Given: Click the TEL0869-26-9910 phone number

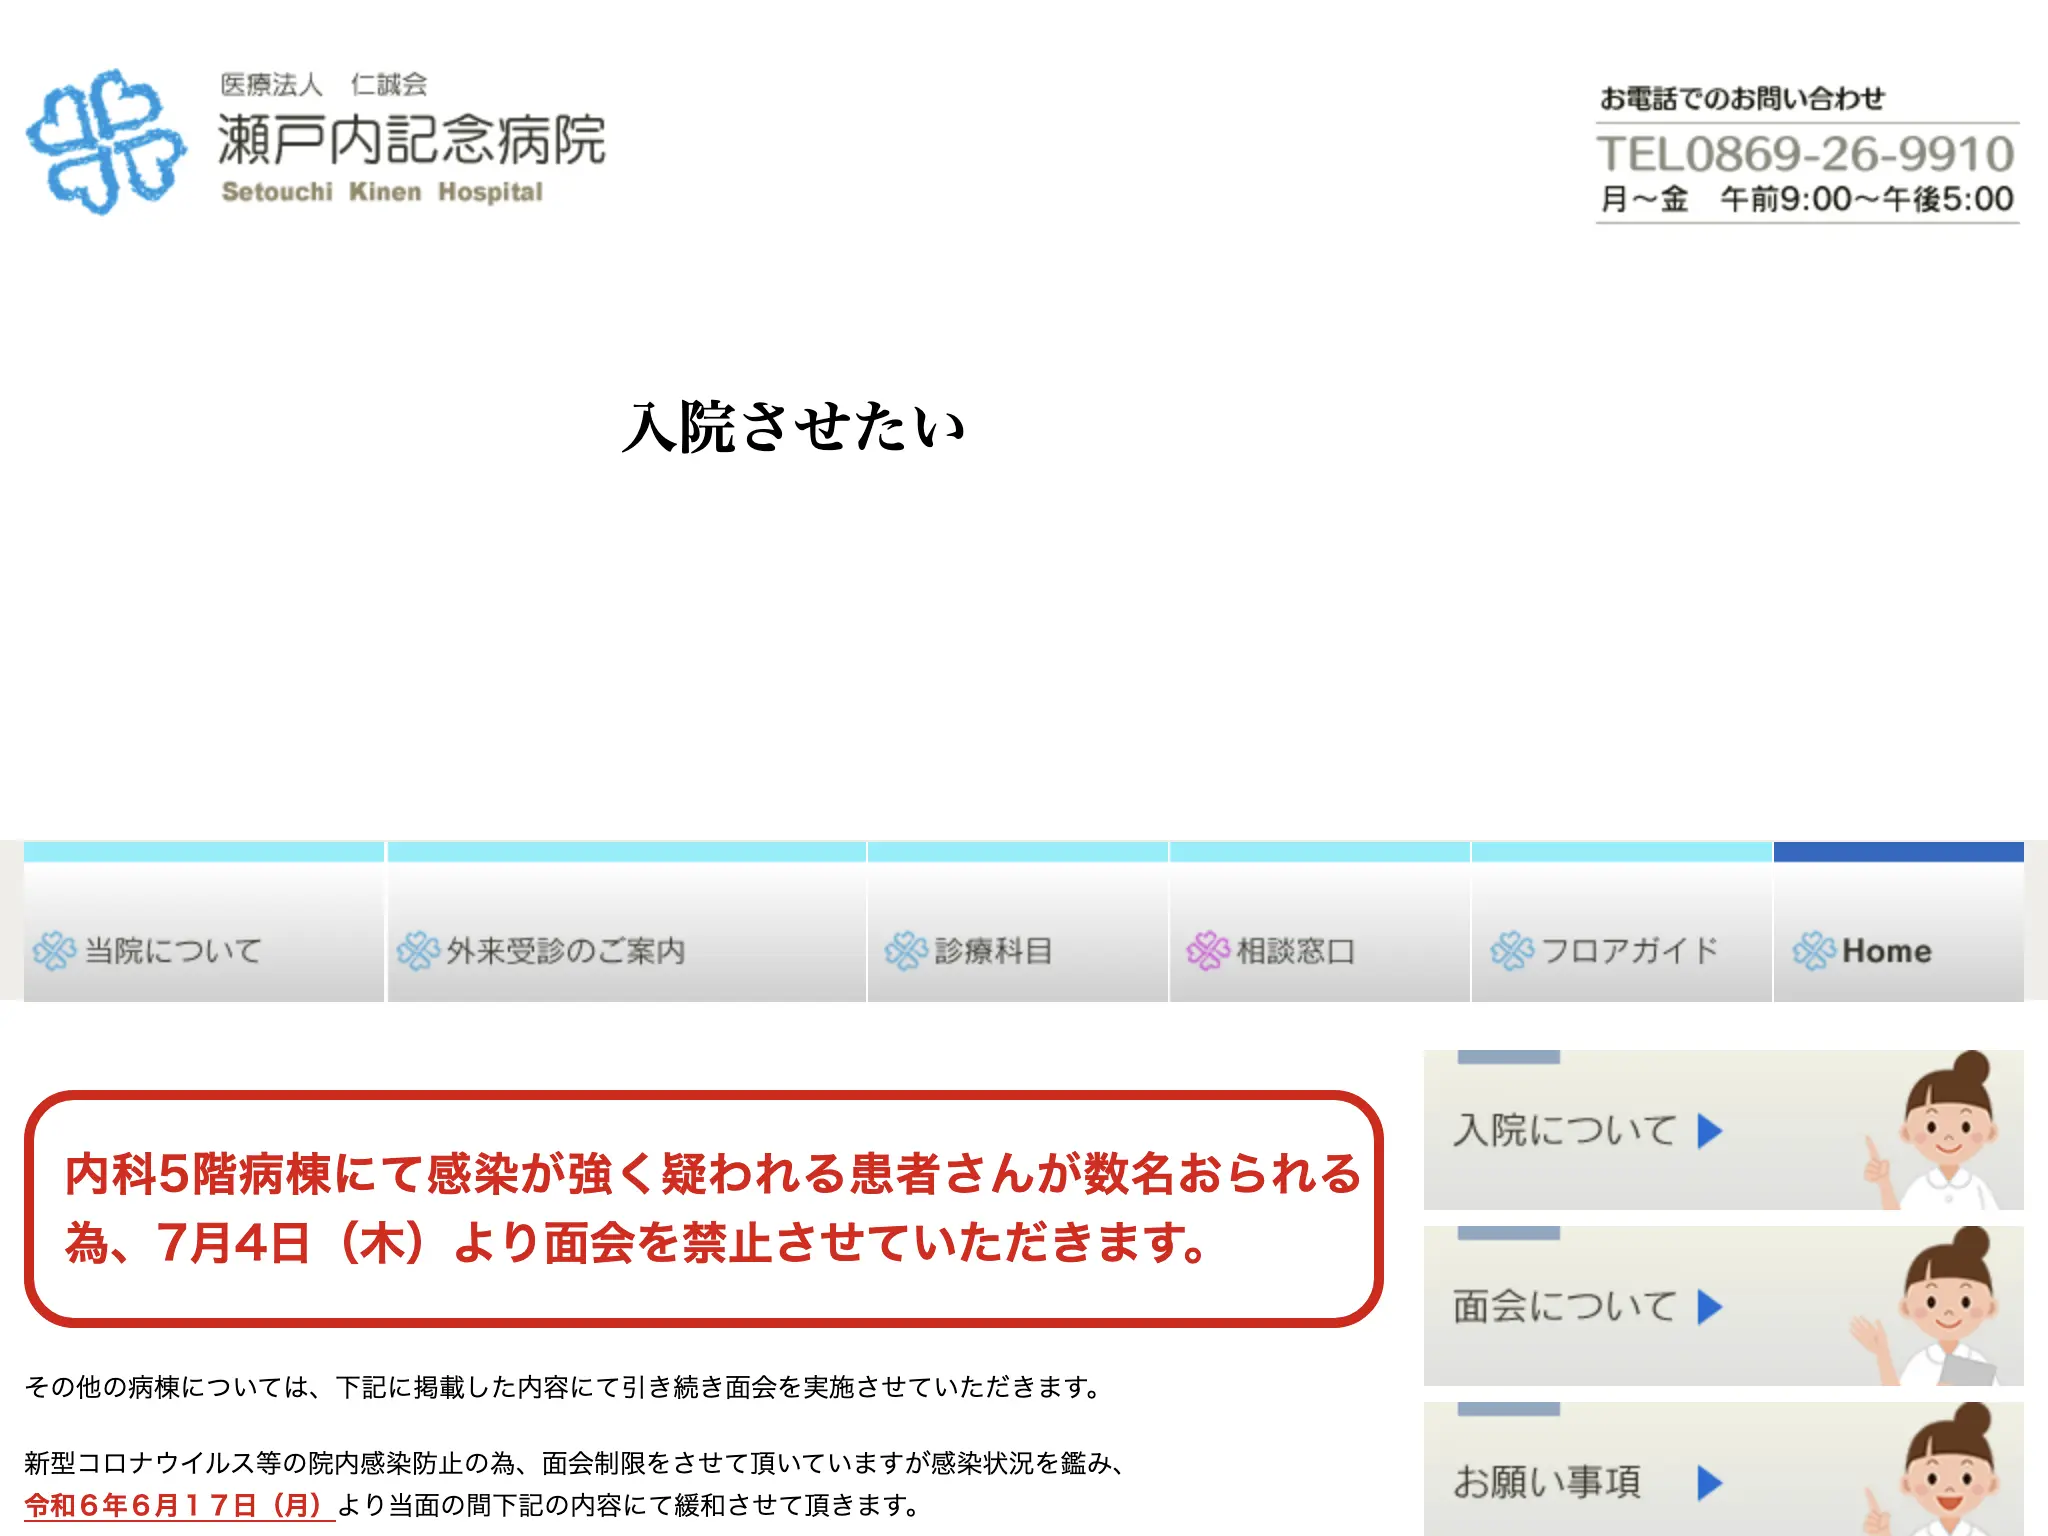Looking at the screenshot, I should pyautogui.click(x=1806, y=154).
